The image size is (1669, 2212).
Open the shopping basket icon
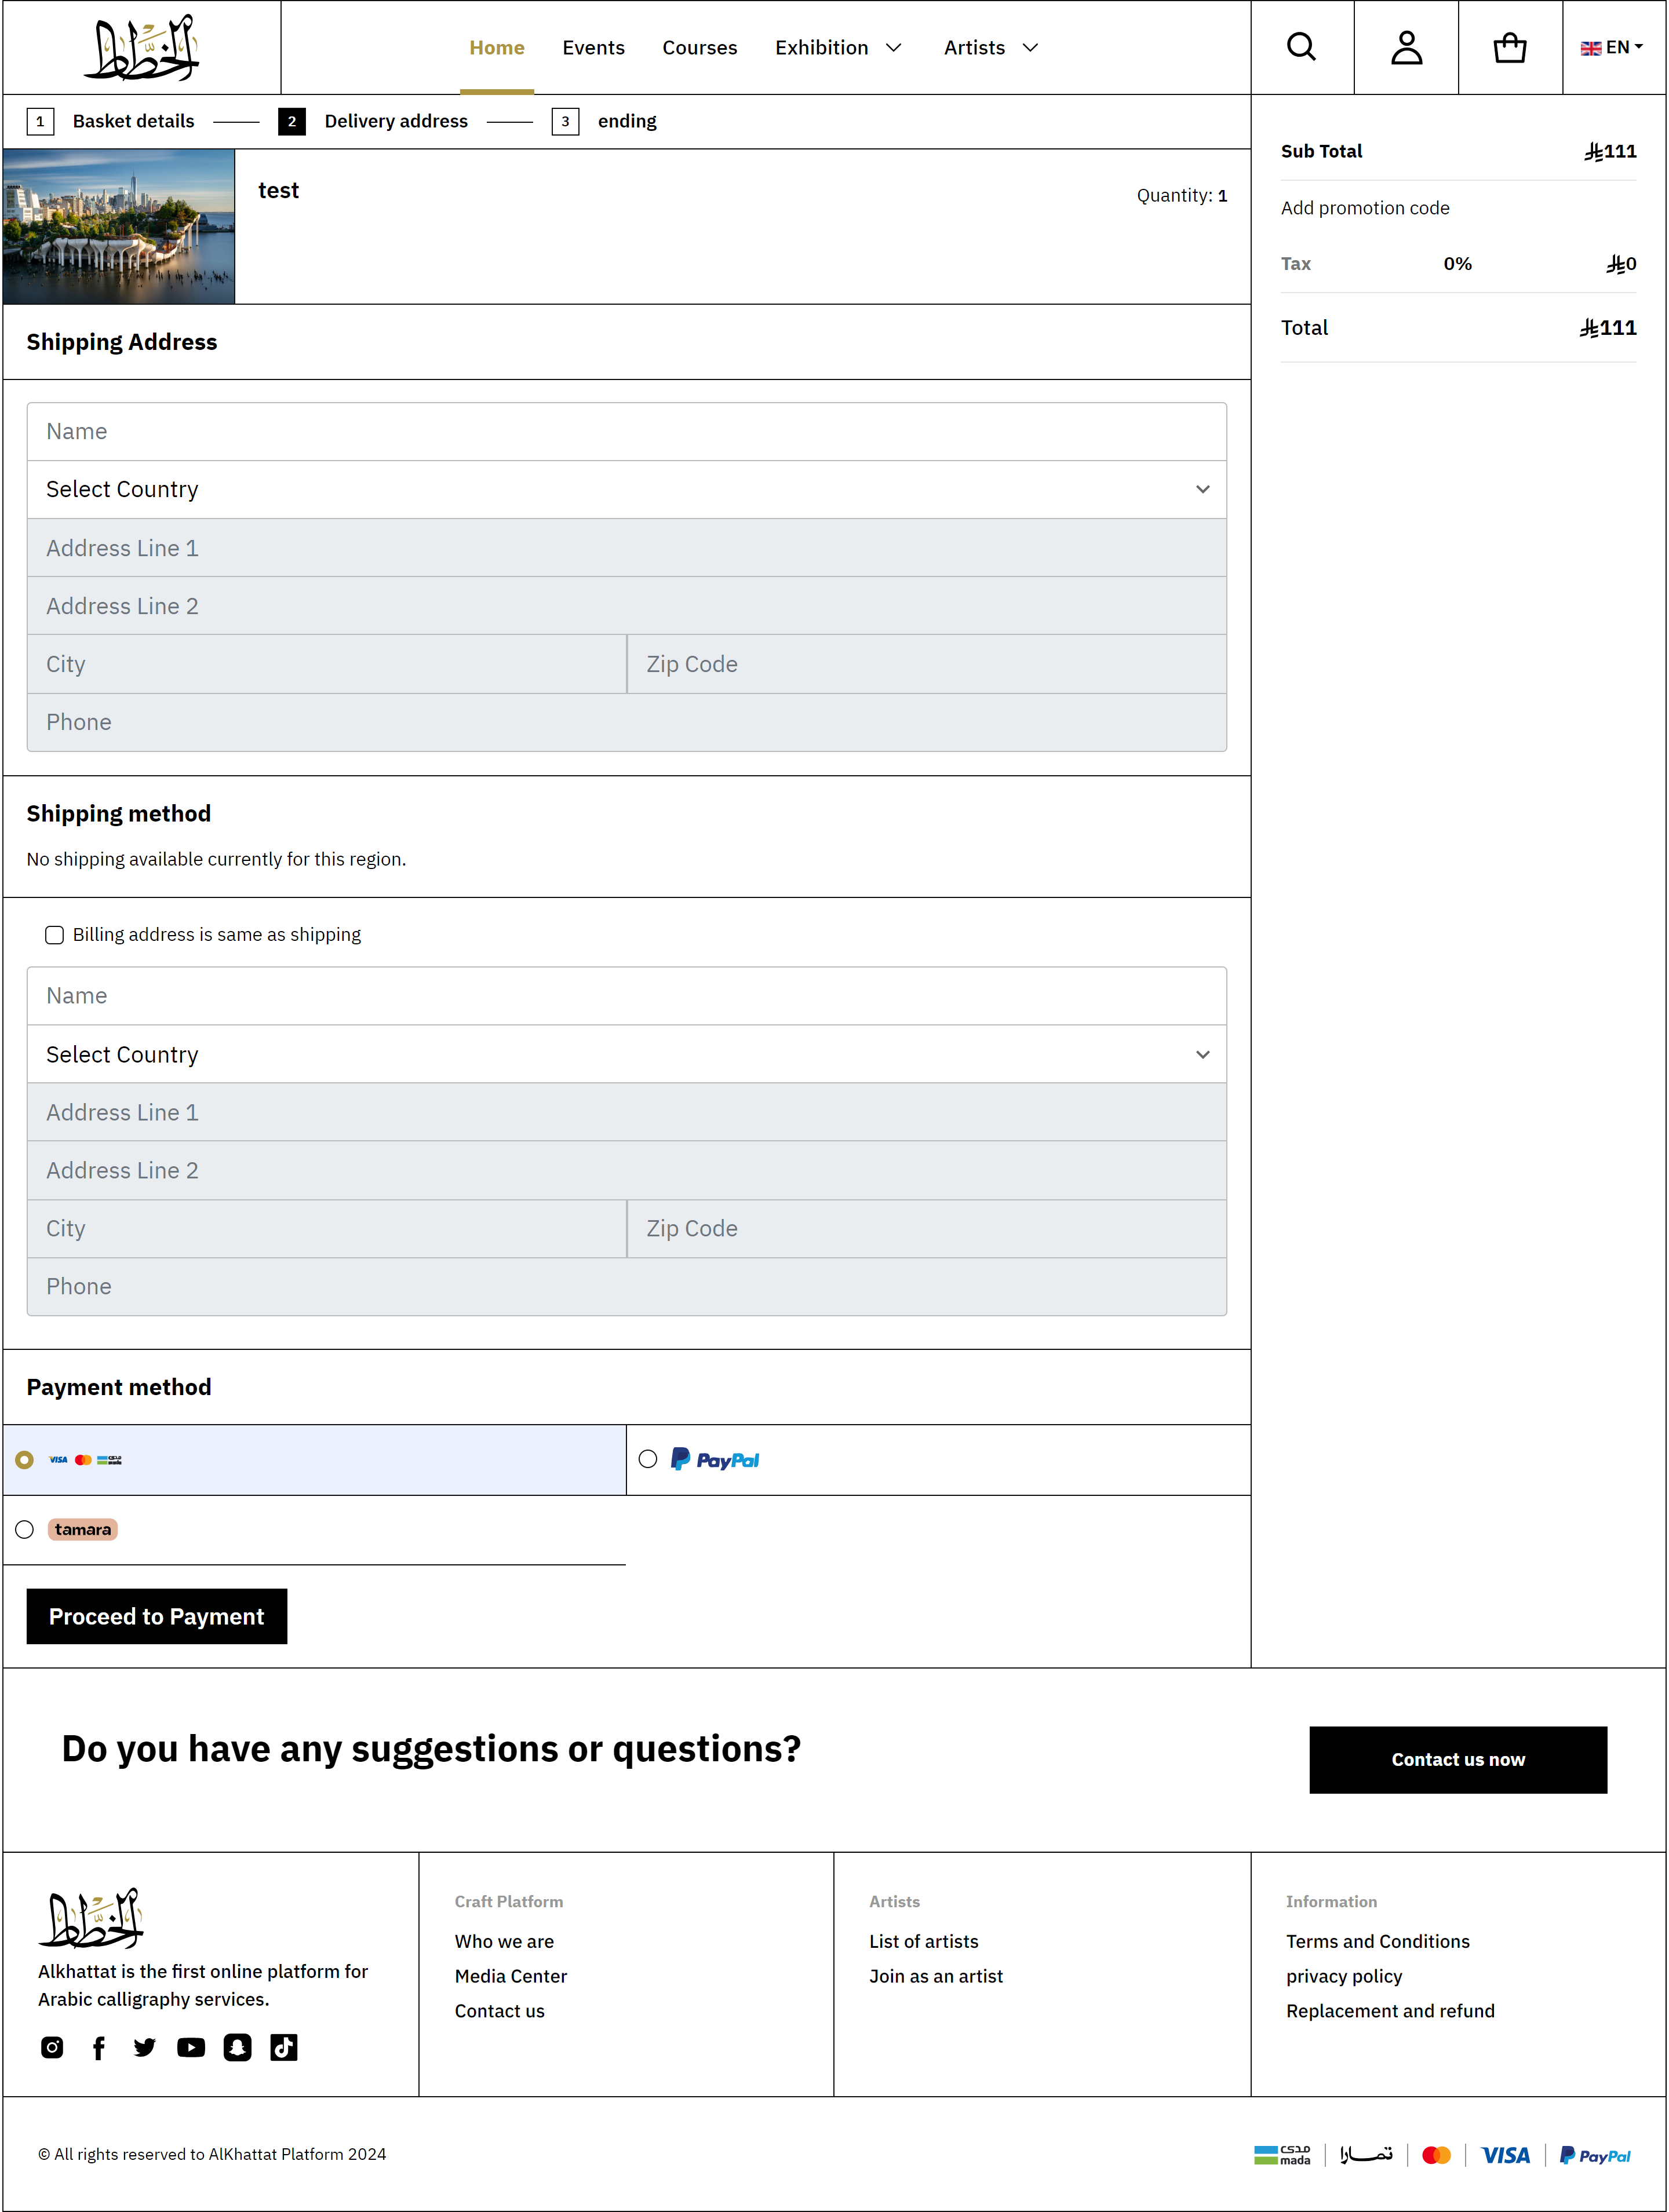point(1509,47)
